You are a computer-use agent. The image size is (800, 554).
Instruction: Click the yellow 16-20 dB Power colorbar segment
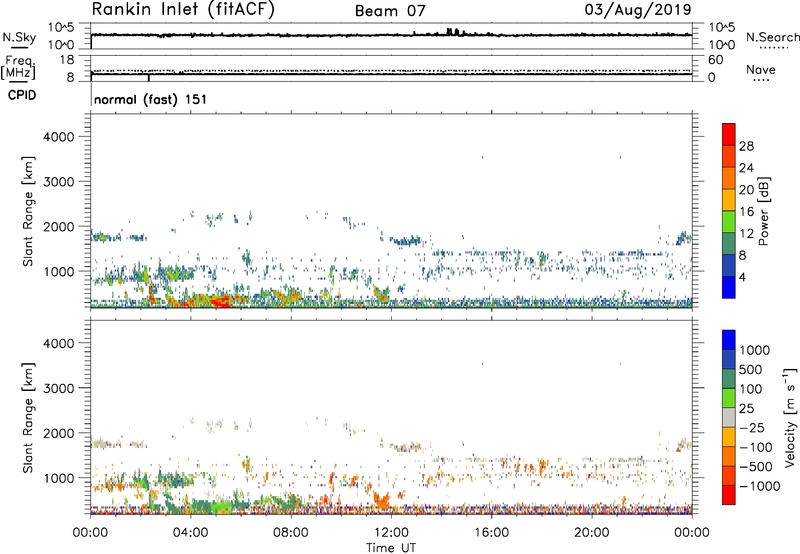coord(729,200)
